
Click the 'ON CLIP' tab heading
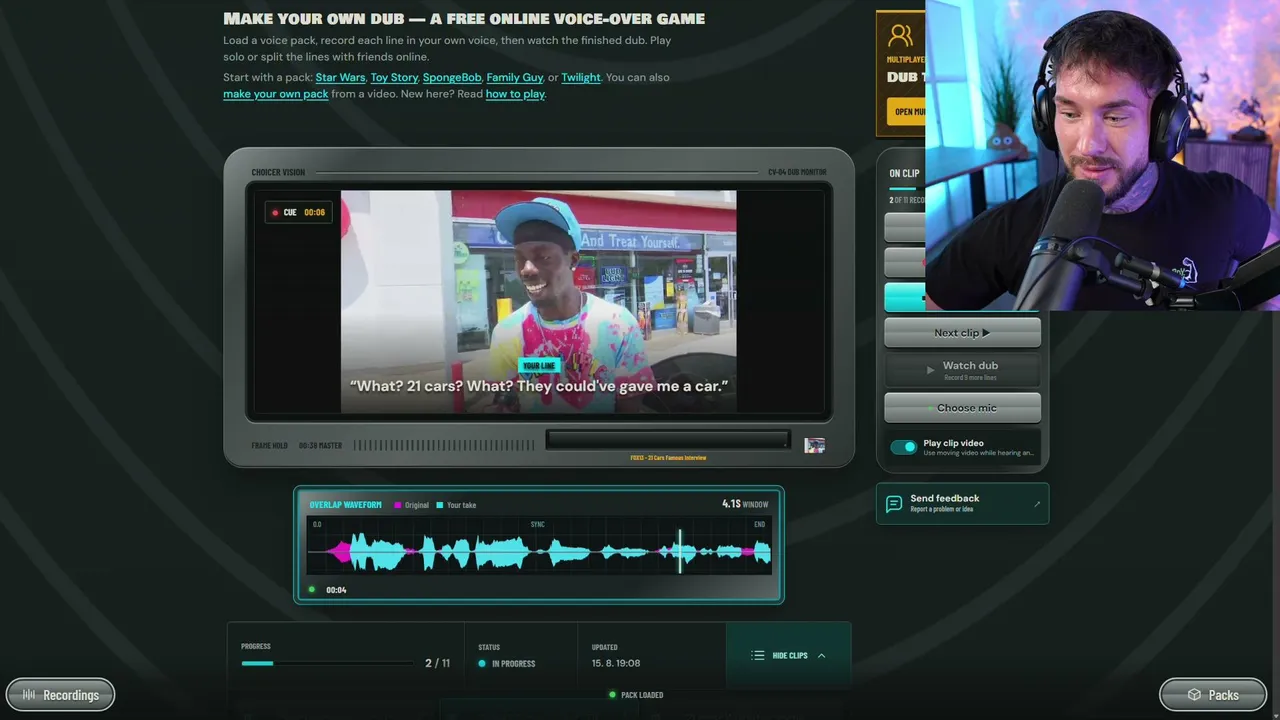click(904, 174)
